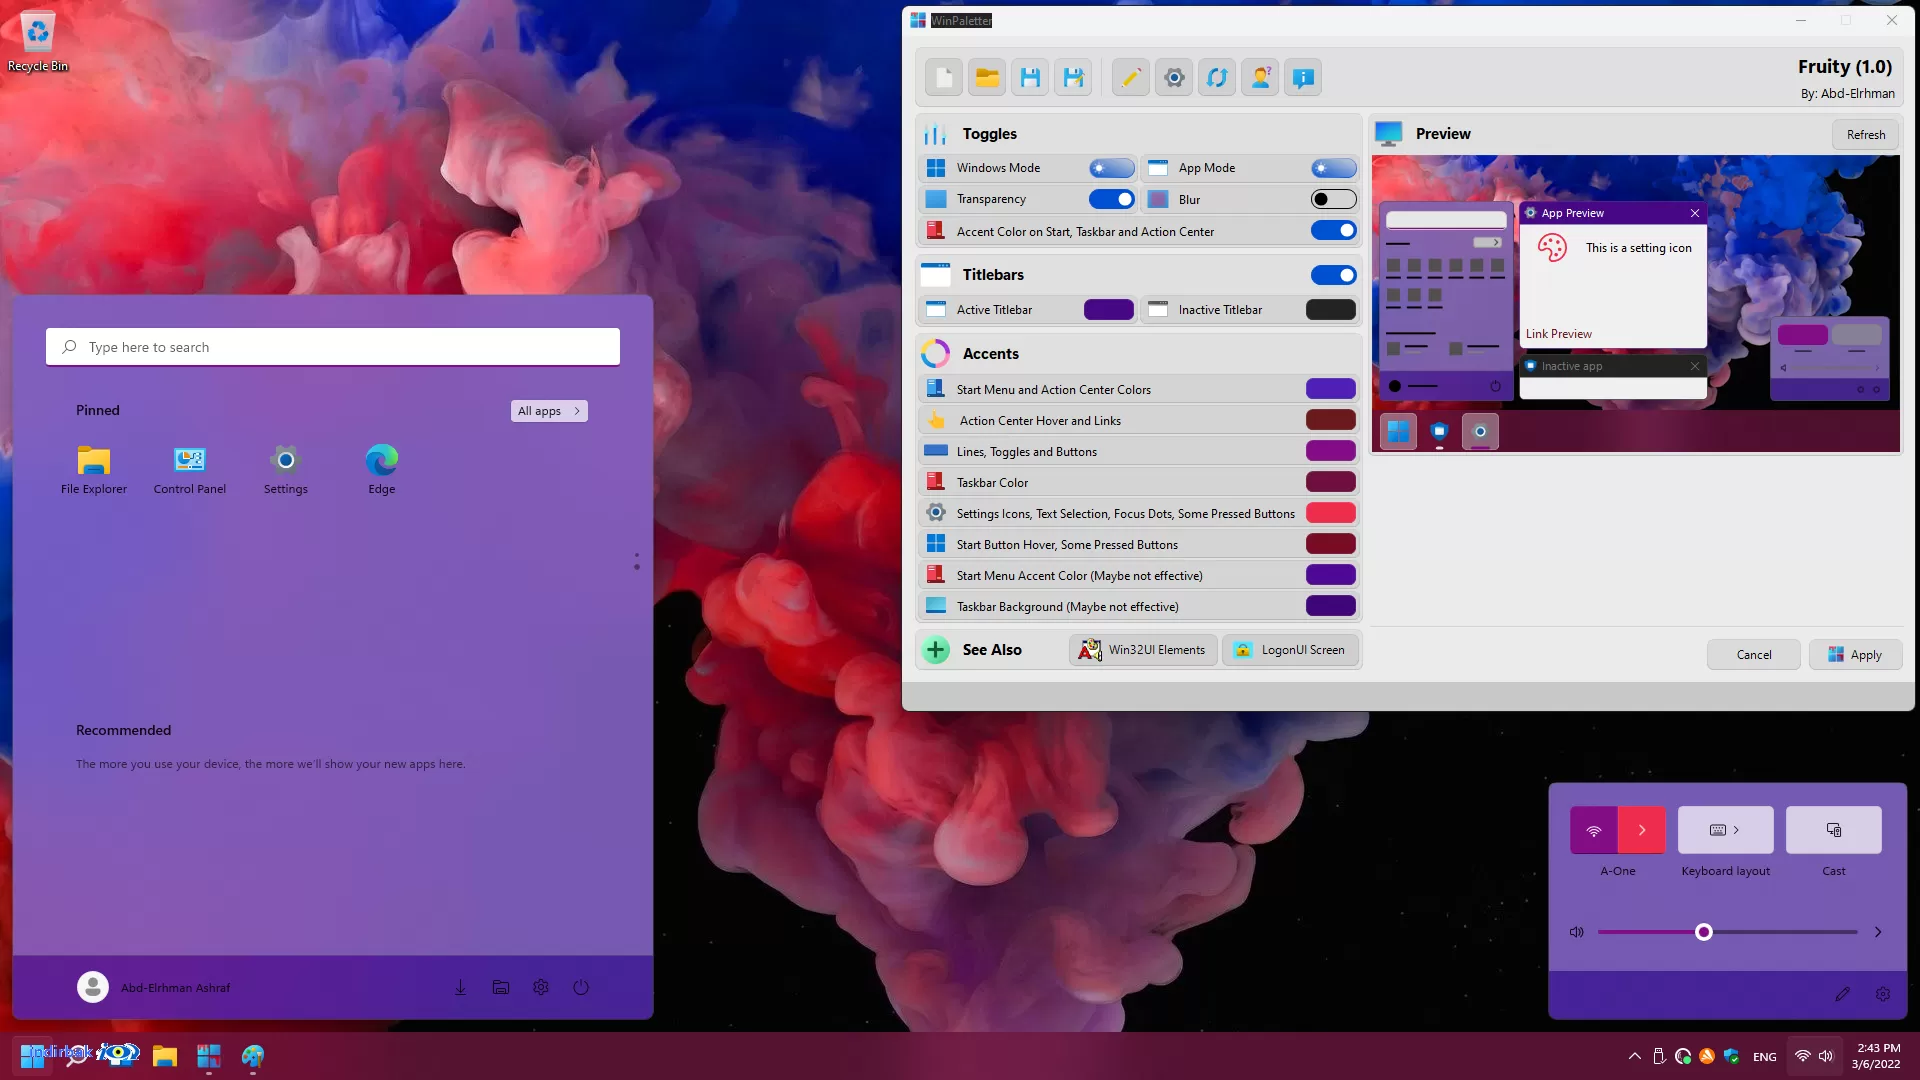Expand Wi-Fi options arrow beside A-One

(x=1642, y=830)
